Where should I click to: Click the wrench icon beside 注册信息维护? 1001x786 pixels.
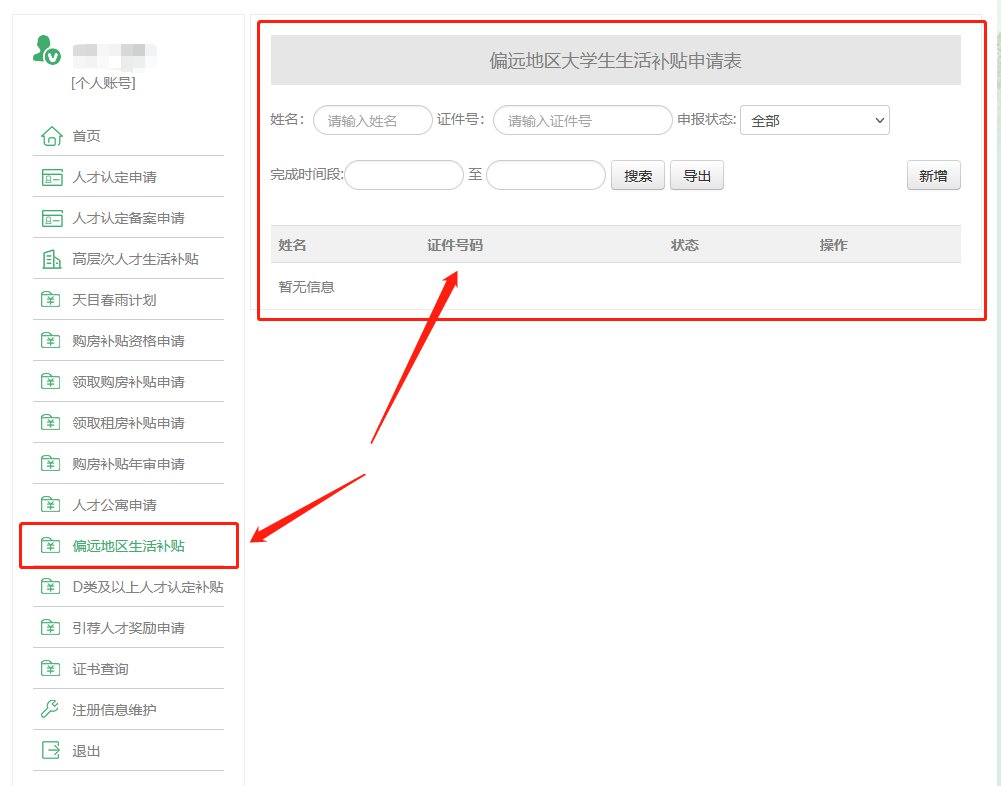tap(51, 710)
